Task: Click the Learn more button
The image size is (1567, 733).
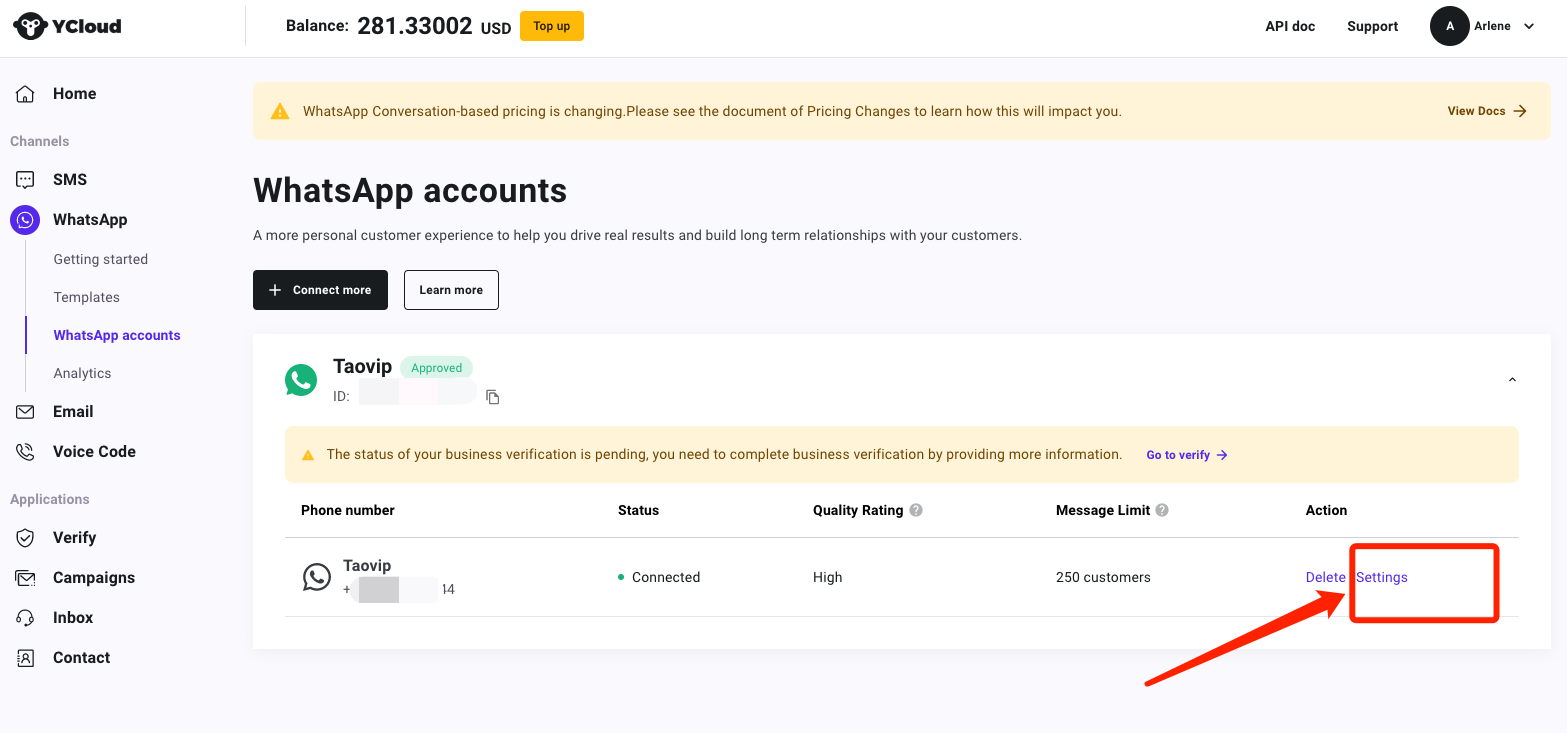Action: pyautogui.click(x=451, y=290)
